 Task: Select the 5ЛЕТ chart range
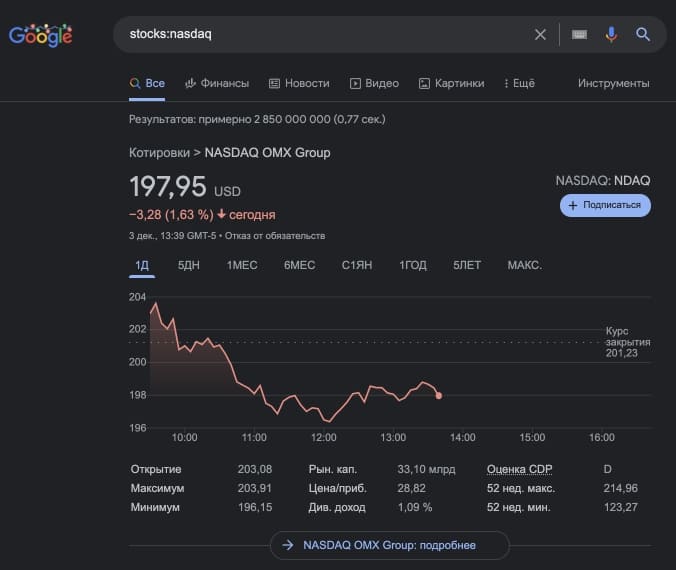point(467,265)
